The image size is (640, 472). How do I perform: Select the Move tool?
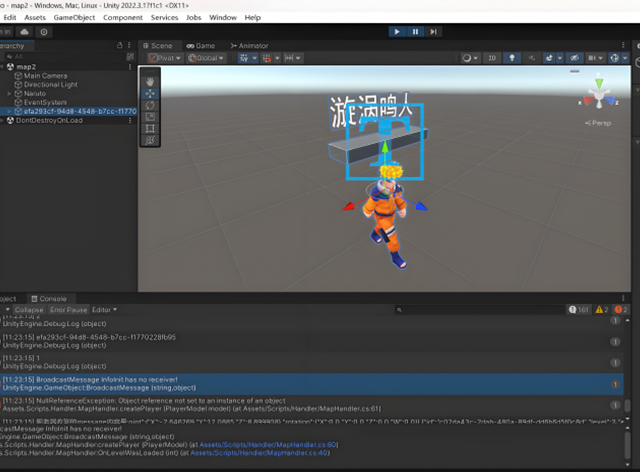pyautogui.click(x=150, y=92)
